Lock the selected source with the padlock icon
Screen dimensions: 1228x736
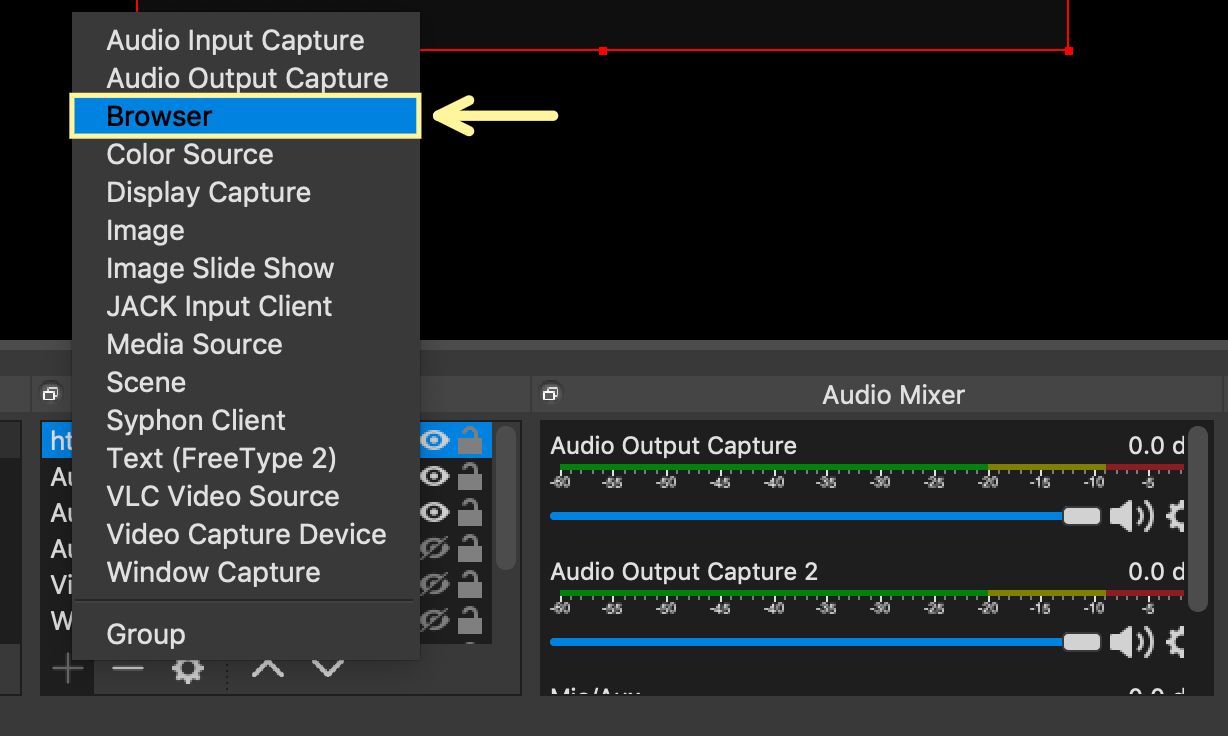(469, 439)
